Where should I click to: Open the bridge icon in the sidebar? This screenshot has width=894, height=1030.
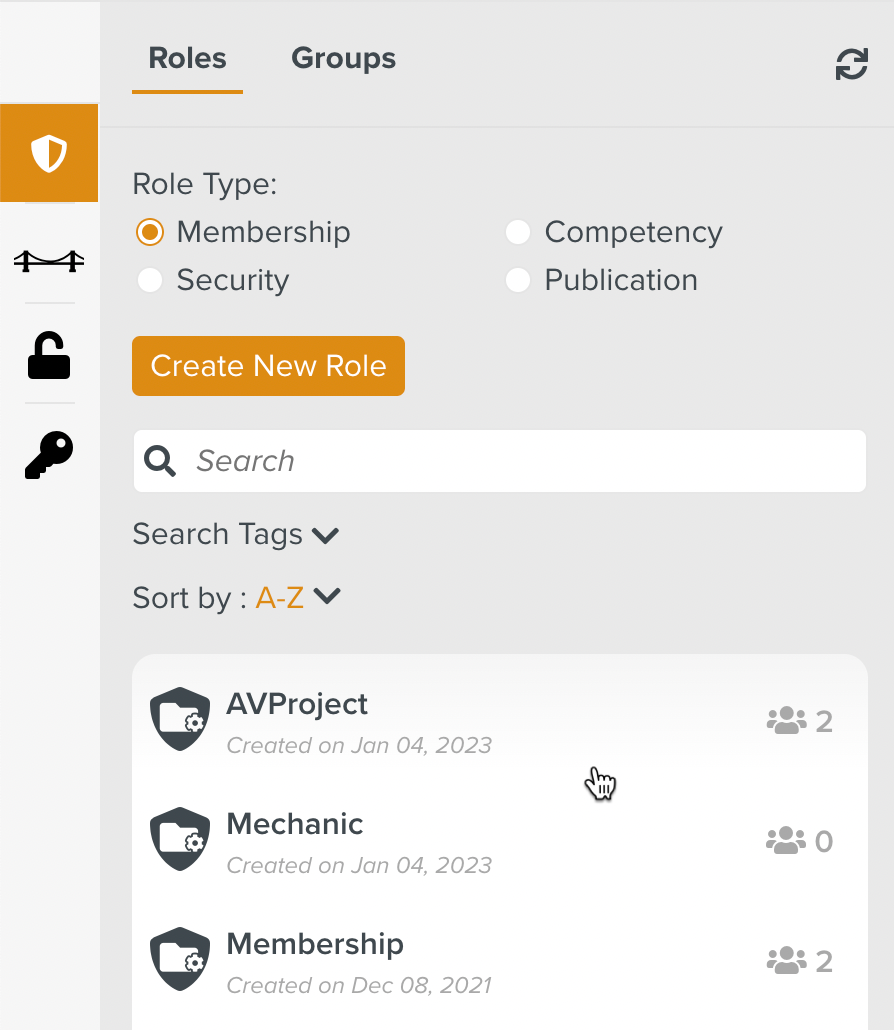coord(49,261)
